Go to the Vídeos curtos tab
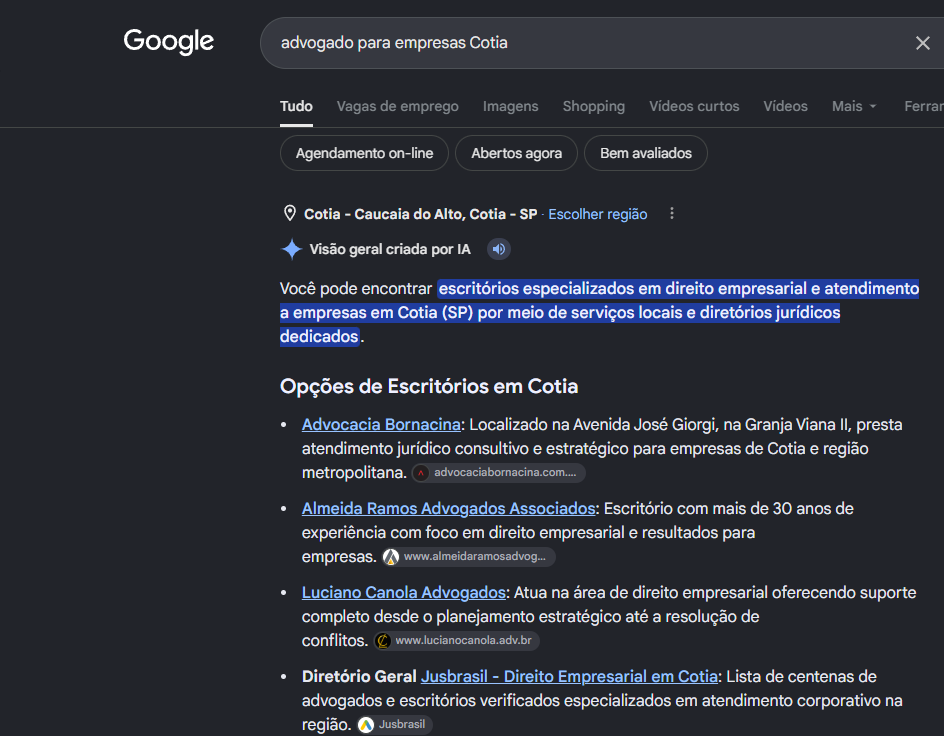The height and width of the screenshot is (736, 944). pyautogui.click(x=694, y=107)
